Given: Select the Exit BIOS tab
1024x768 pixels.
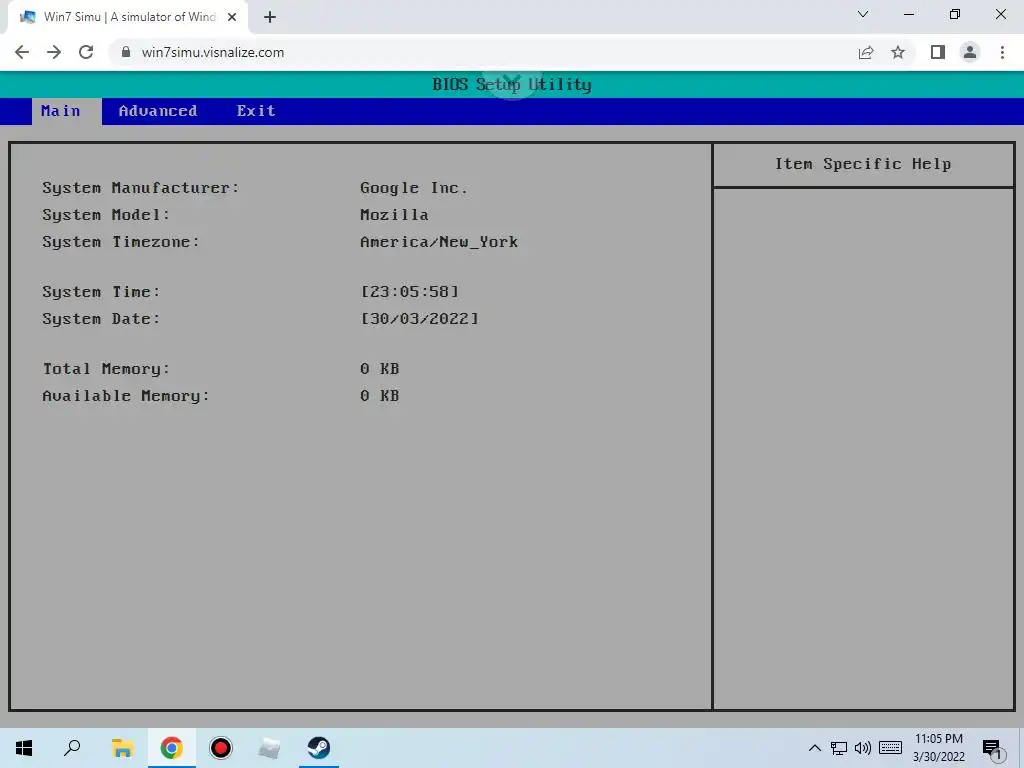Looking at the screenshot, I should coord(256,111).
